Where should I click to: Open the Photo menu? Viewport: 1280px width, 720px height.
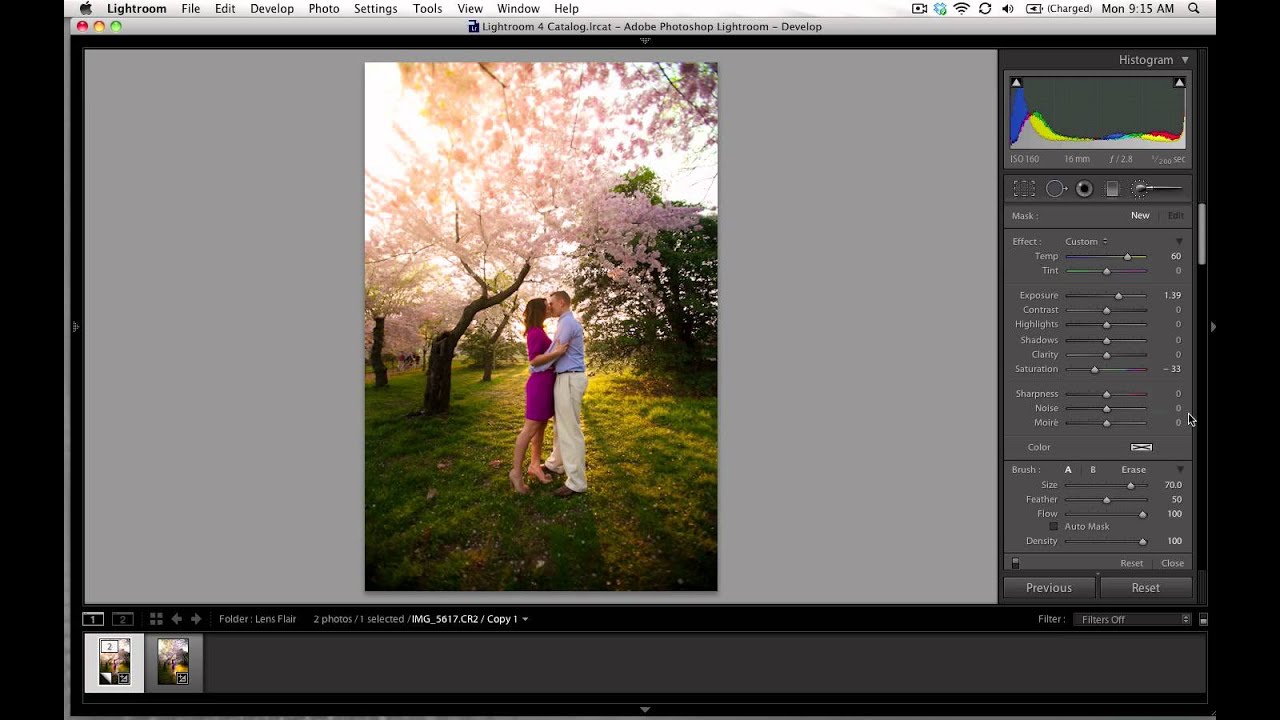324,9
